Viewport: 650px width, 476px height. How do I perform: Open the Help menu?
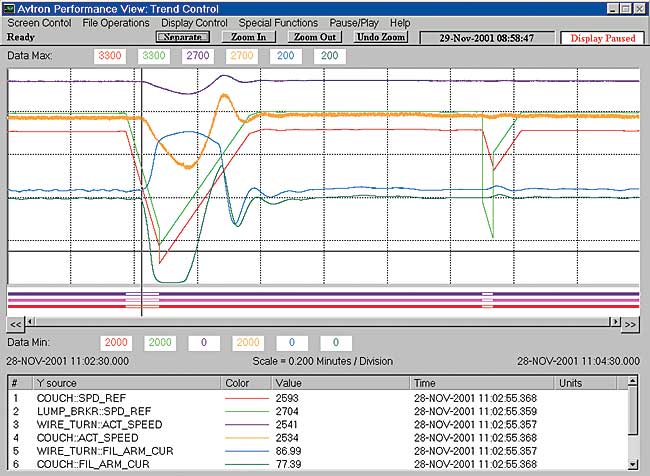tap(400, 23)
